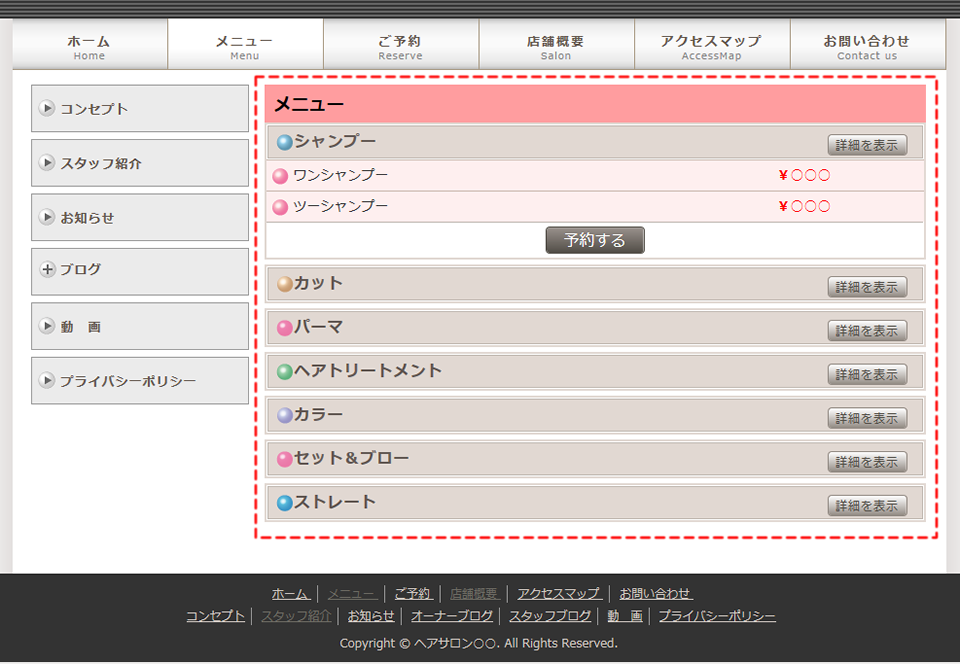Image resolution: width=960 pixels, height=664 pixels.
Task: Click the pink bullet beside ツーシャンプー
Action: 280,207
